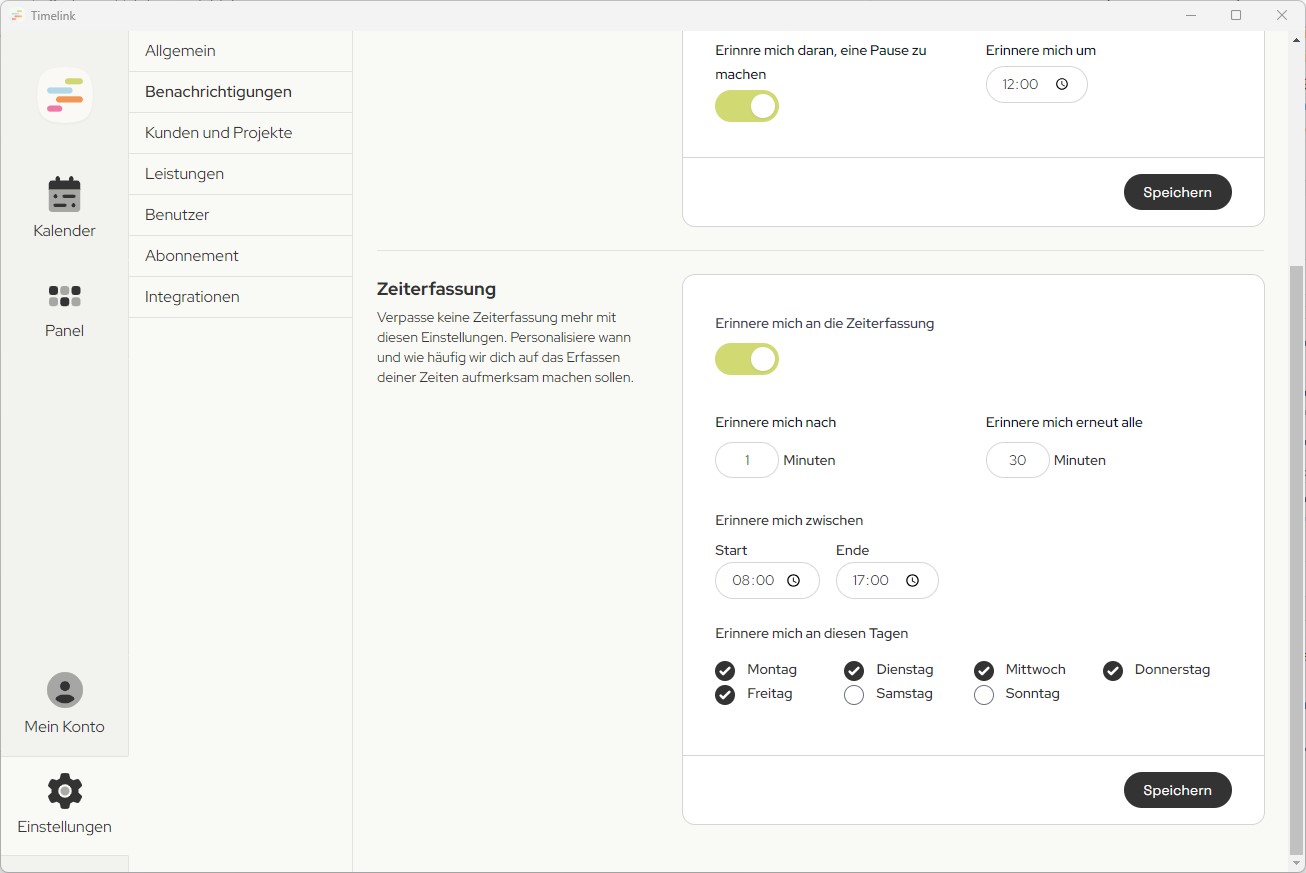Check the Samstag checkbox
Screen dimensions: 1306x873
tap(854, 694)
